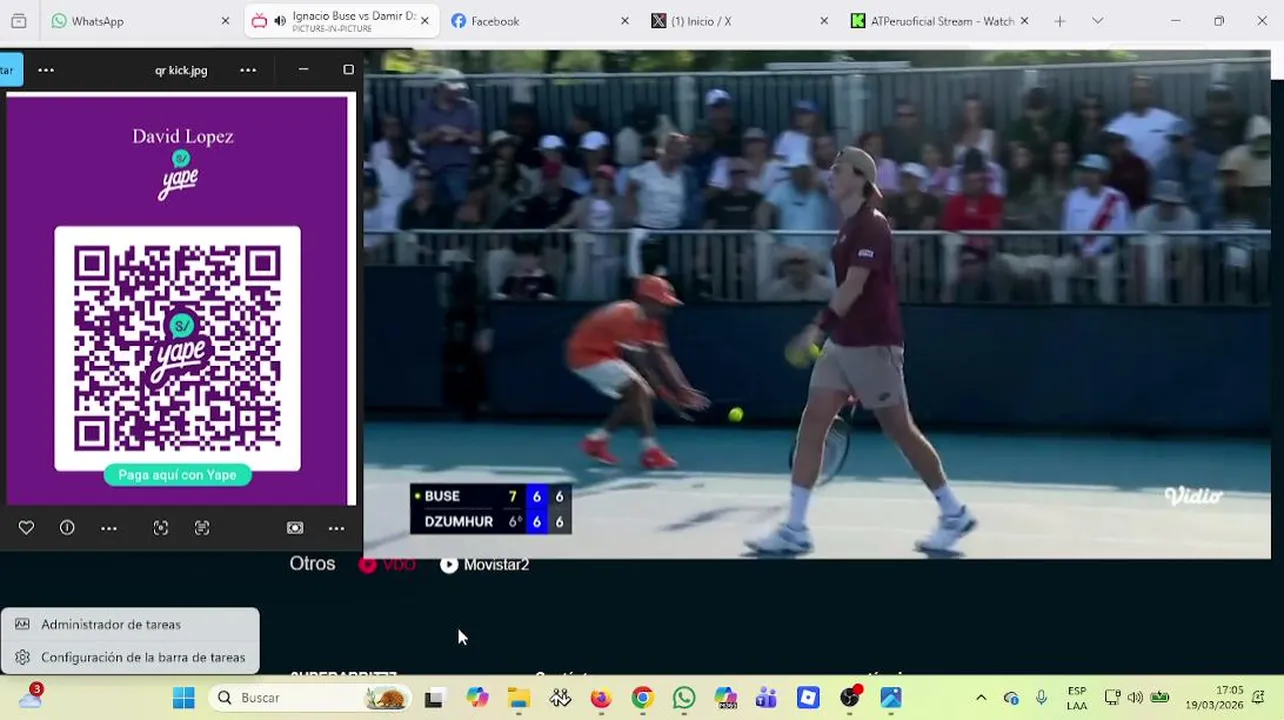Screen dimensions: 1284x720
Task: Expand the tab search dropdown chevron
Action: tap(1097, 21)
